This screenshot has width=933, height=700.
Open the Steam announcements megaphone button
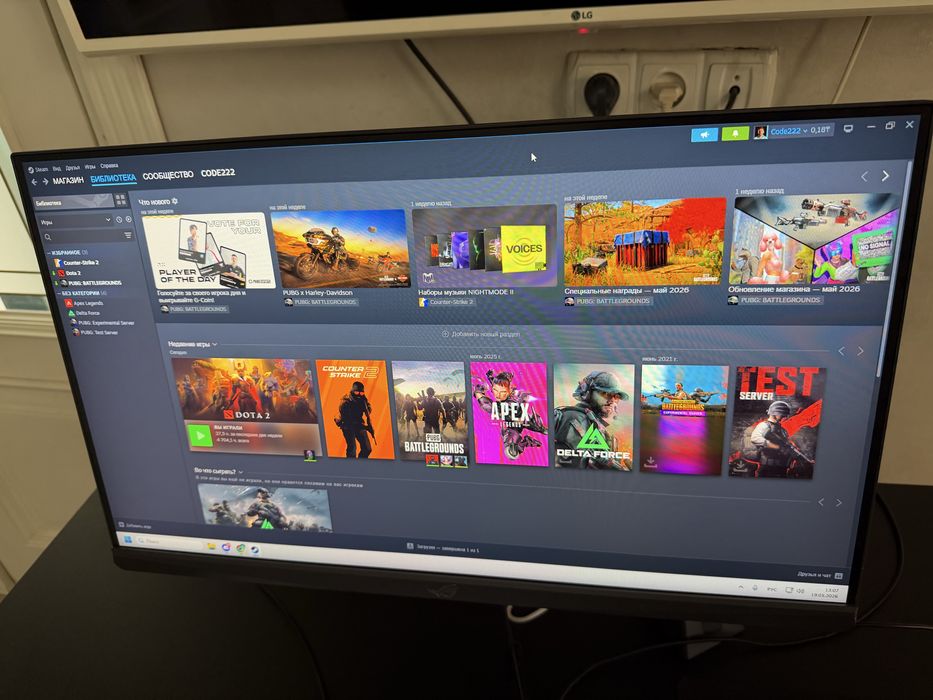[704, 135]
